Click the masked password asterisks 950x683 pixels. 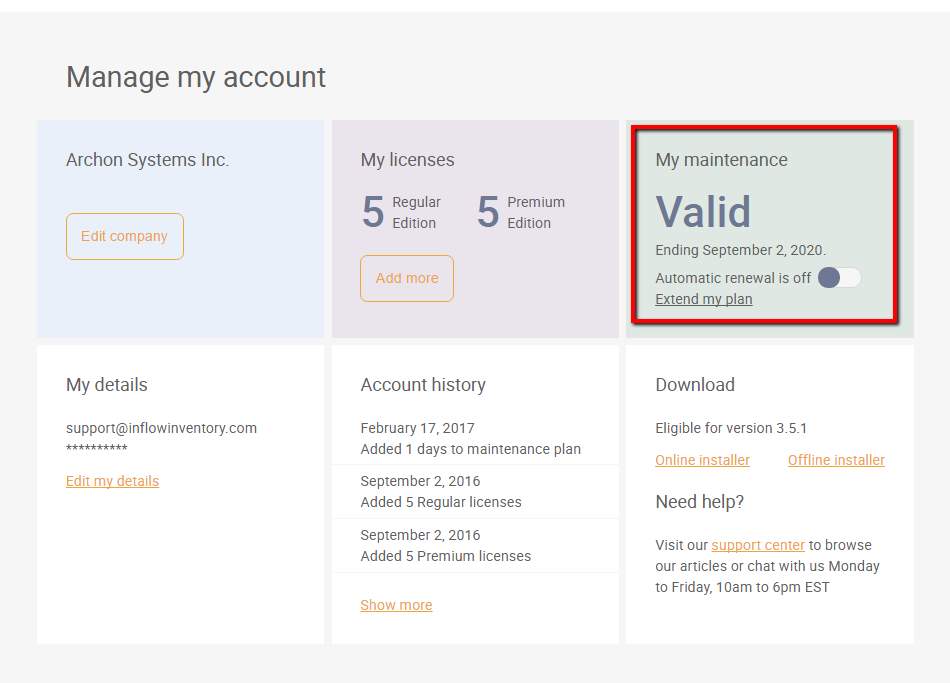[x=97, y=448]
